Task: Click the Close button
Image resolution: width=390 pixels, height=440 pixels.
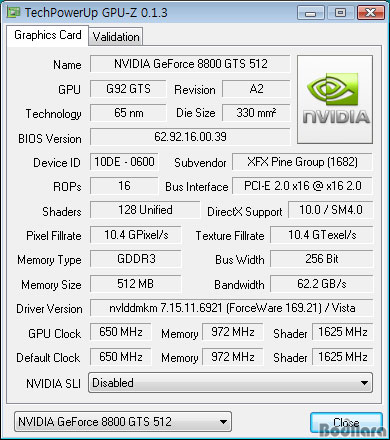Action: [346, 423]
